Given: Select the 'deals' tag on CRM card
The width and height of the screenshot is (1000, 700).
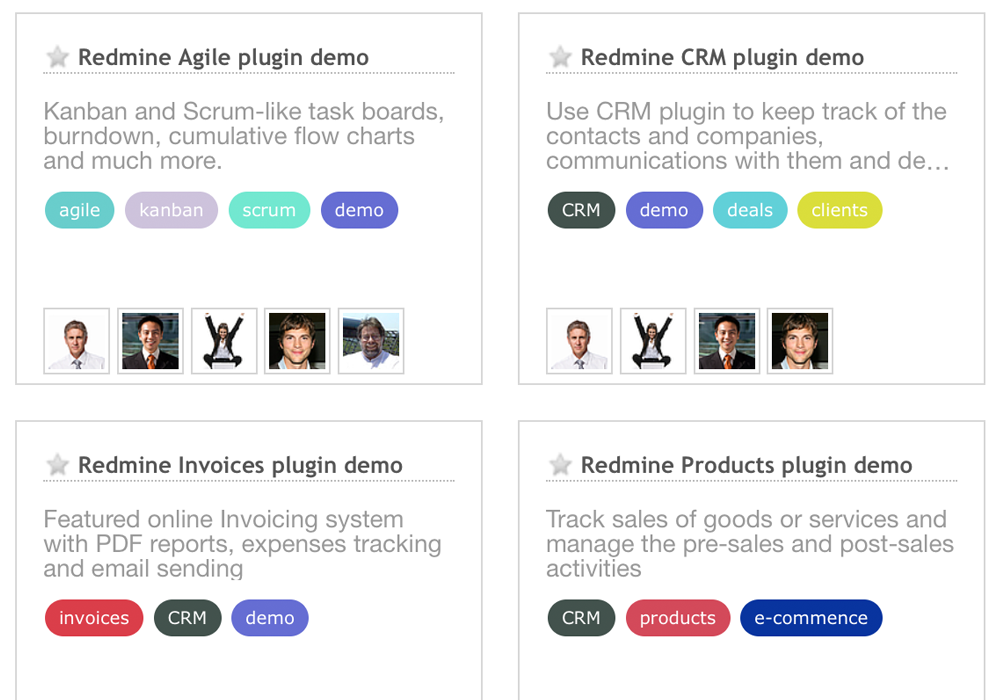Looking at the screenshot, I should [750, 210].
